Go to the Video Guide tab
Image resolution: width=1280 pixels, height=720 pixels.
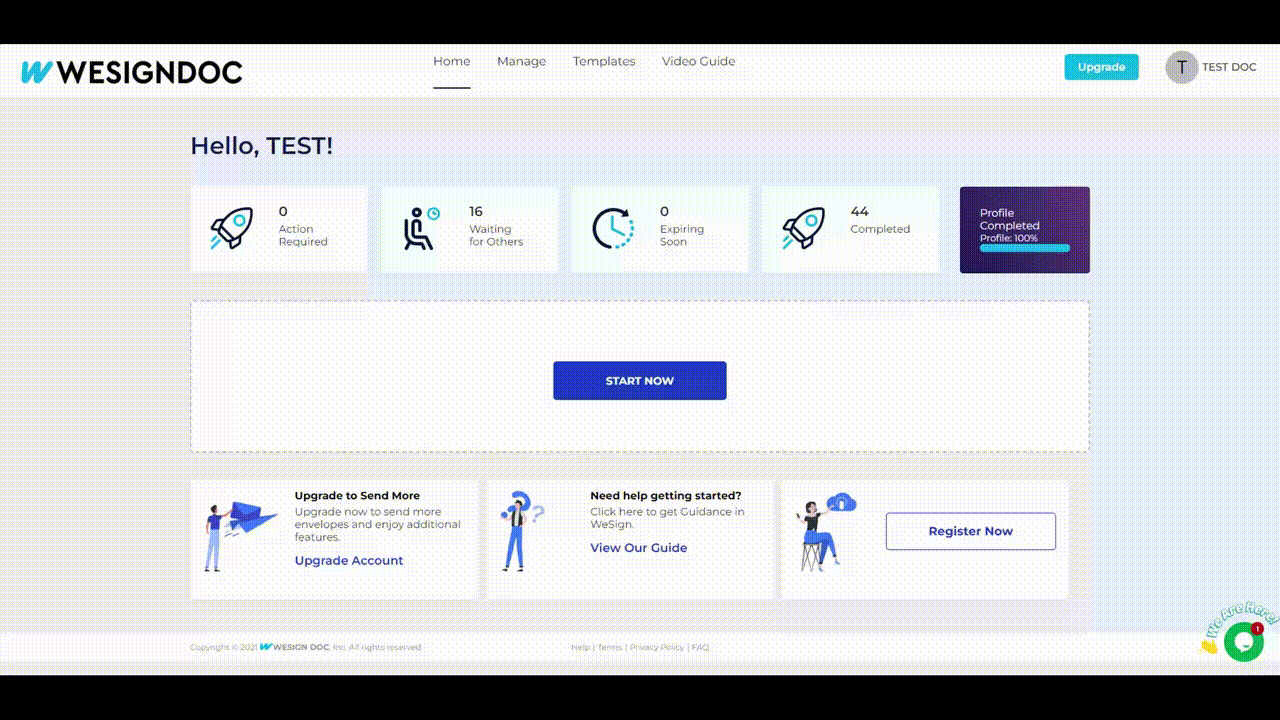(x=698, y=61)
